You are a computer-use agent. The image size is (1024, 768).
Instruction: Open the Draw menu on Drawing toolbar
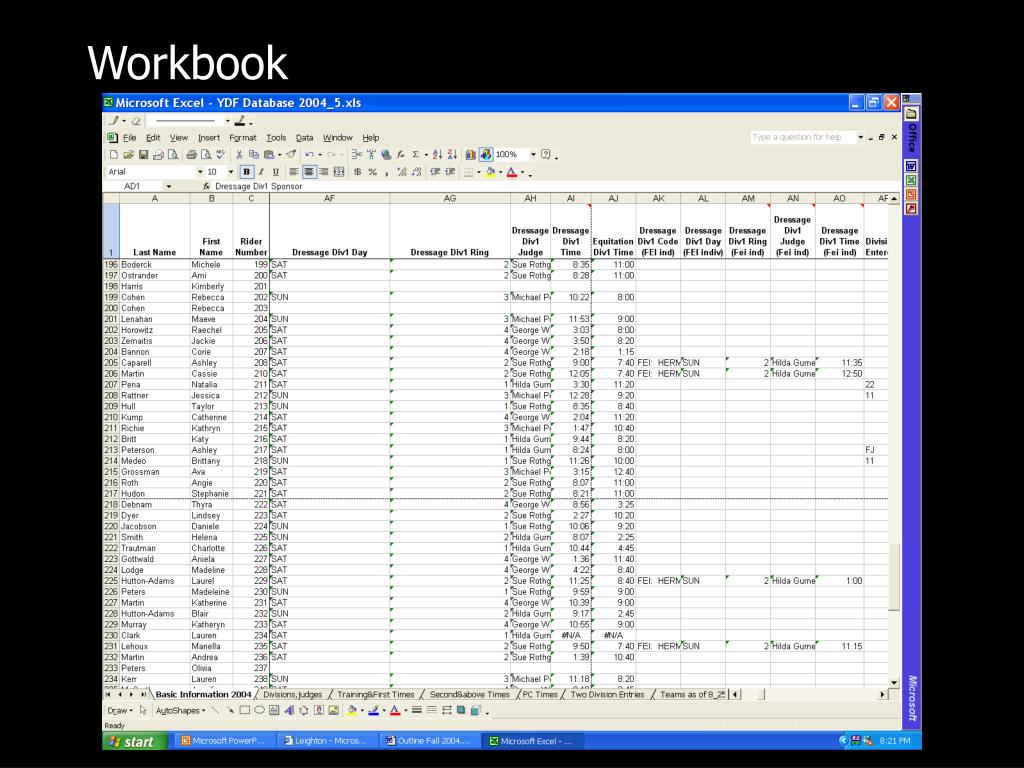click(x=120, y=711)
